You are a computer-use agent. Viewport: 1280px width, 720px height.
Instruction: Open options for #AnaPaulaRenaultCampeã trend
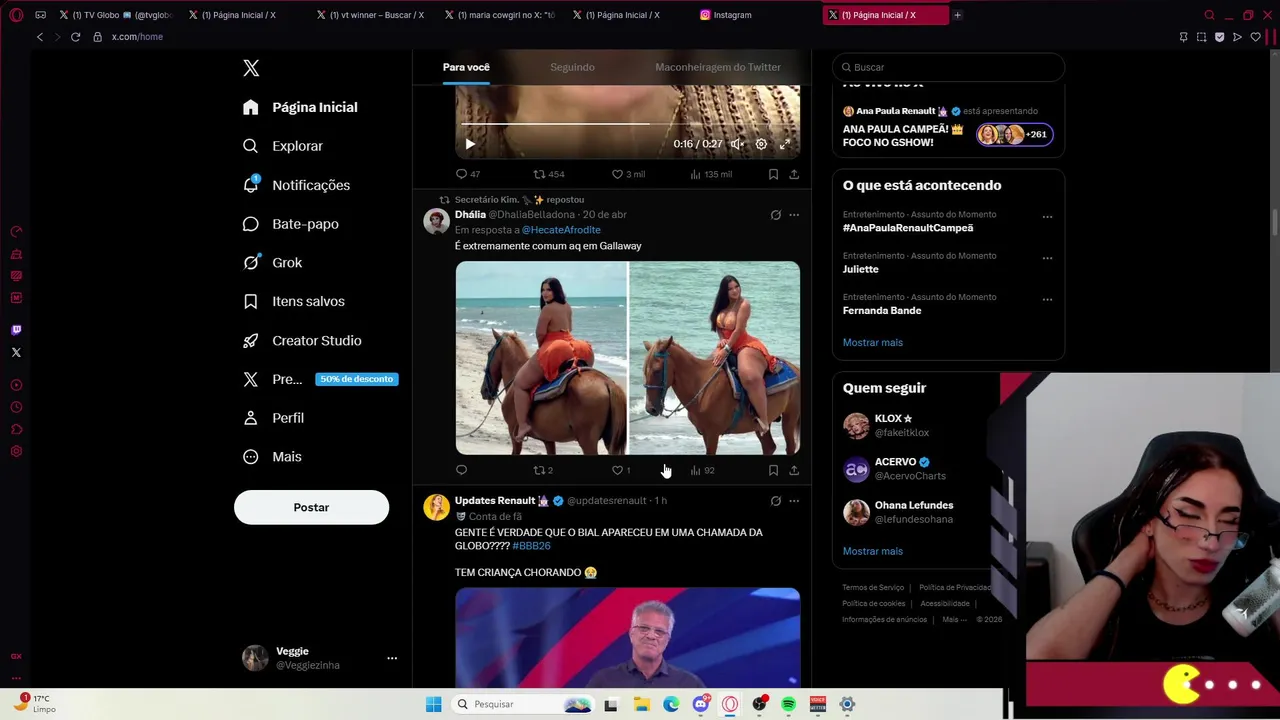[1047, 216]
